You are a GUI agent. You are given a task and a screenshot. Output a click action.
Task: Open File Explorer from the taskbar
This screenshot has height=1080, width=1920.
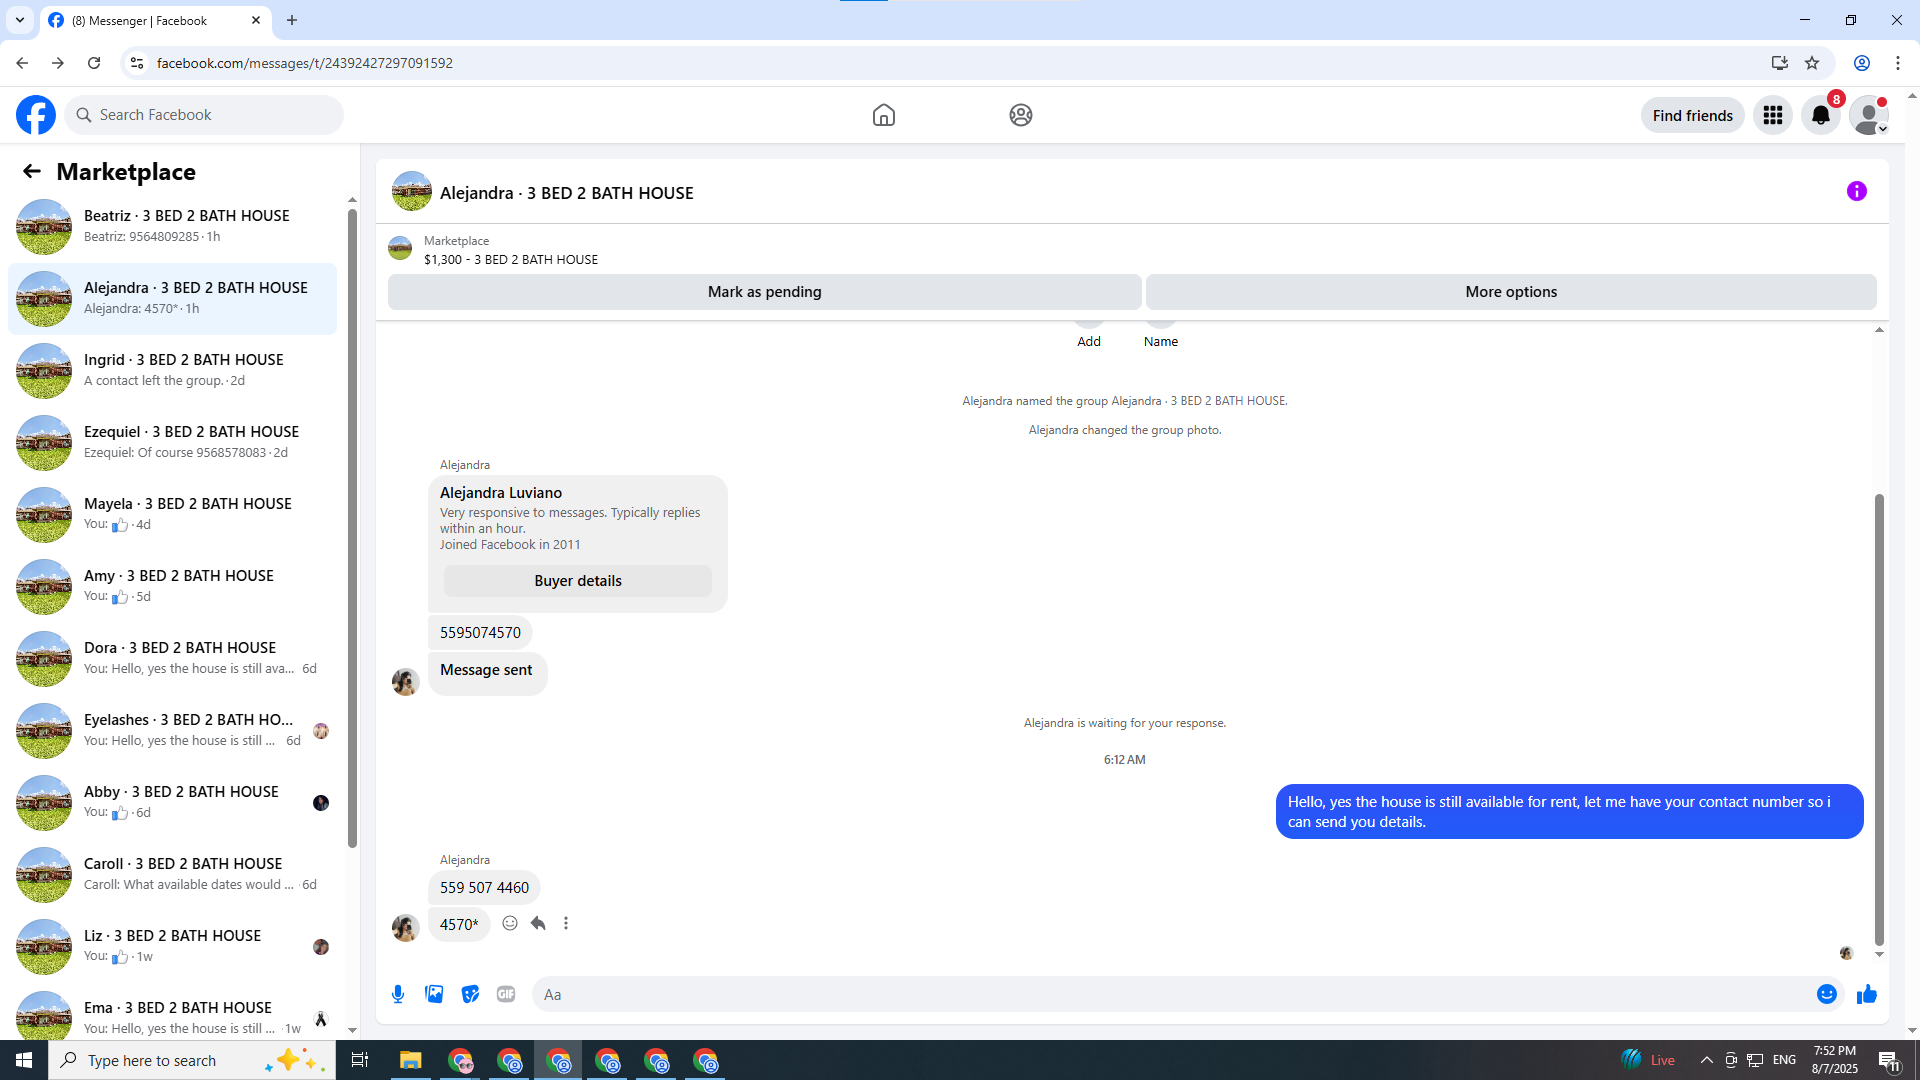pyautogui.click(x=410, y=1060)
